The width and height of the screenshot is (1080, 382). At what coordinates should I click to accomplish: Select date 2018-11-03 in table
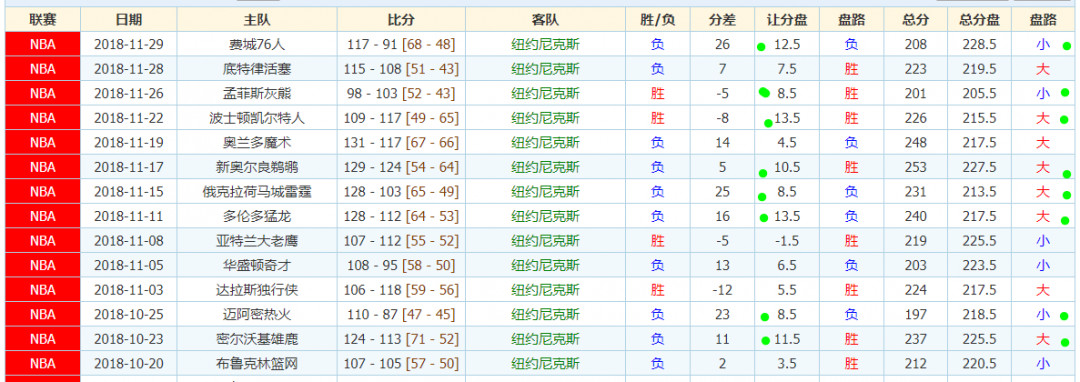click(x=129, y=290)
